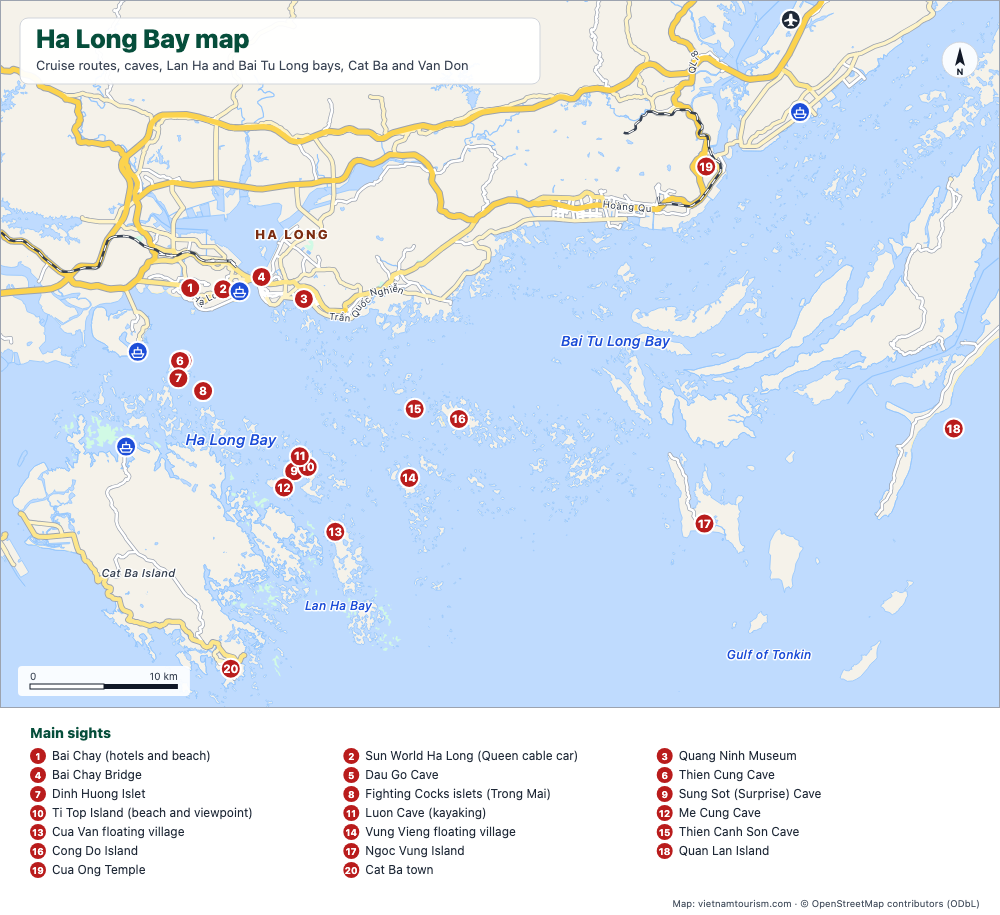Viewport: 1000px width, 915px height.
Task: Click the ferry icon on northern Cat Ba Island
Action: [126, 446]
